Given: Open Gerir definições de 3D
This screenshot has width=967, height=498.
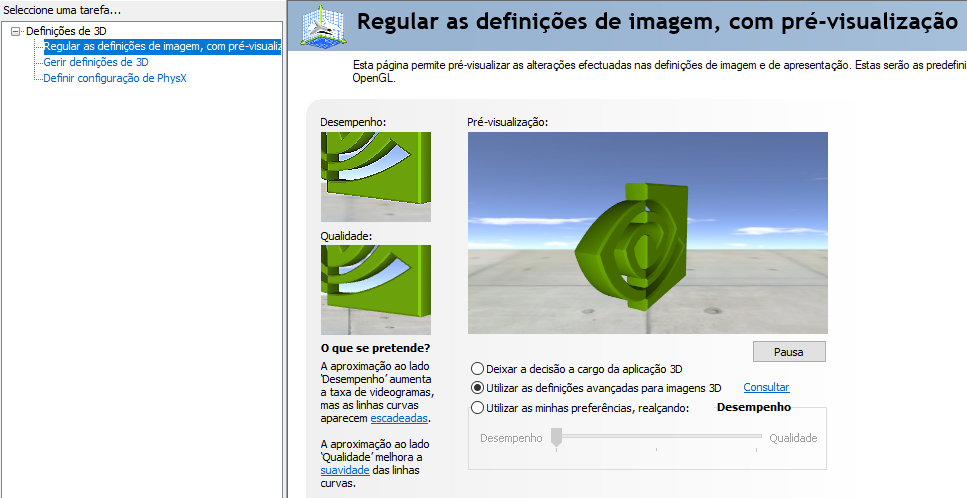Looking at the screenshot, I should 96,62.
